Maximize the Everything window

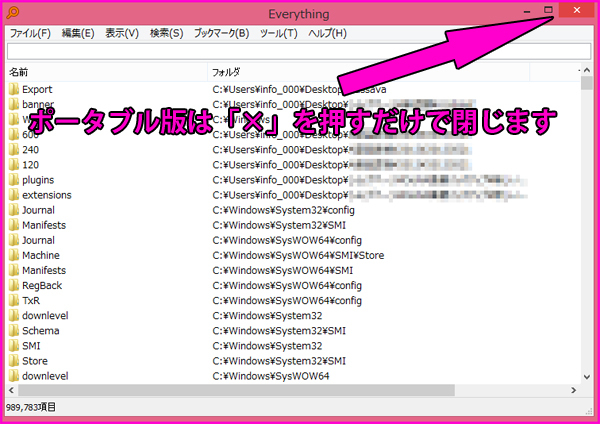pos(548,10)
